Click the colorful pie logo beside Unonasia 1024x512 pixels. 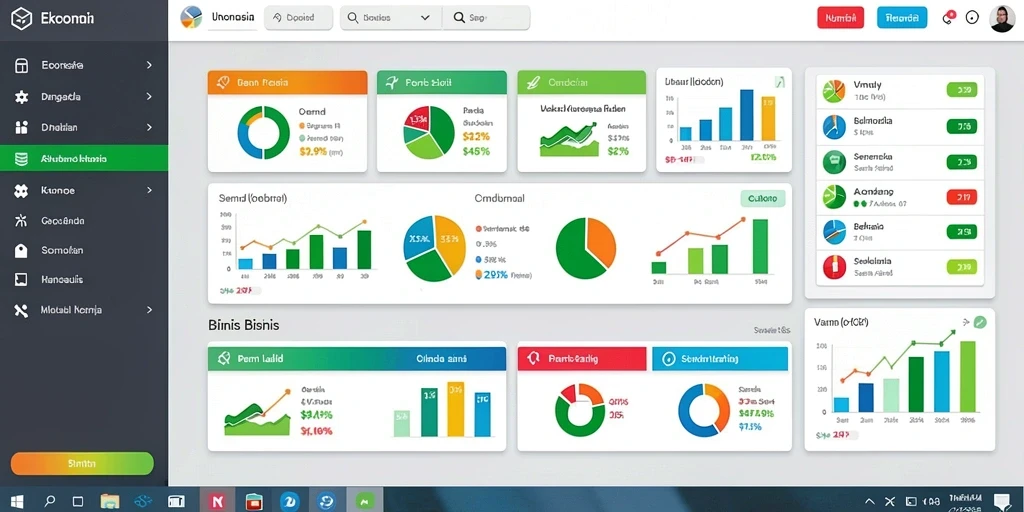191,18
